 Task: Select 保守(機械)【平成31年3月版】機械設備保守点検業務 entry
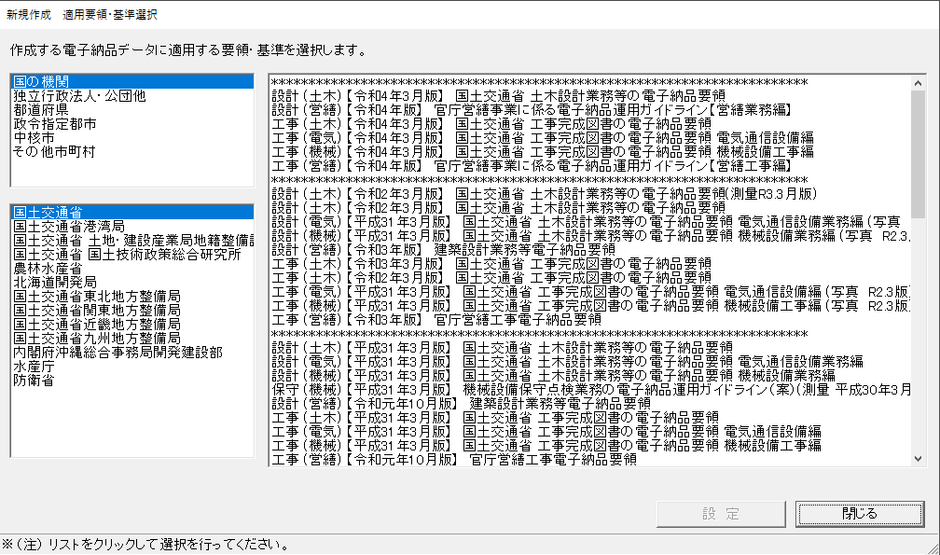590,390
